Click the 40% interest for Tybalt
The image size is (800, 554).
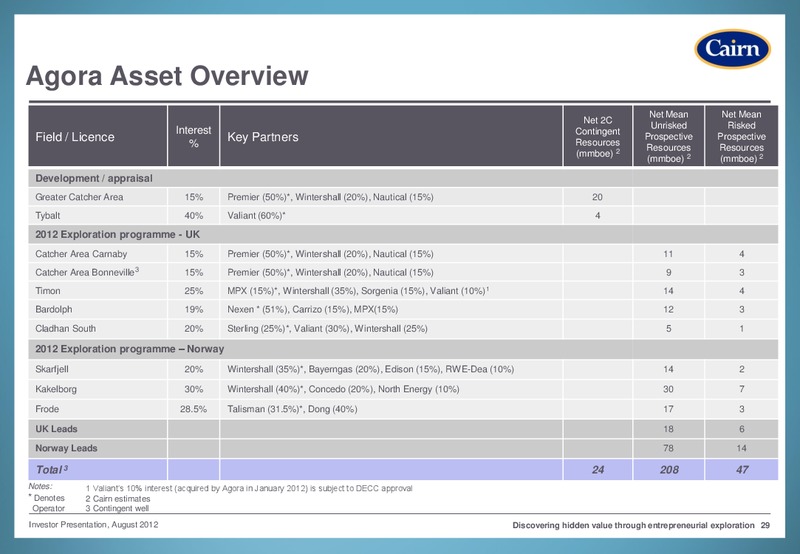[x=193, y=215]
